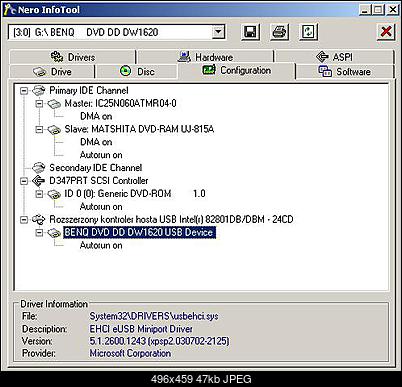Click the Software tab windows icon

325,71
